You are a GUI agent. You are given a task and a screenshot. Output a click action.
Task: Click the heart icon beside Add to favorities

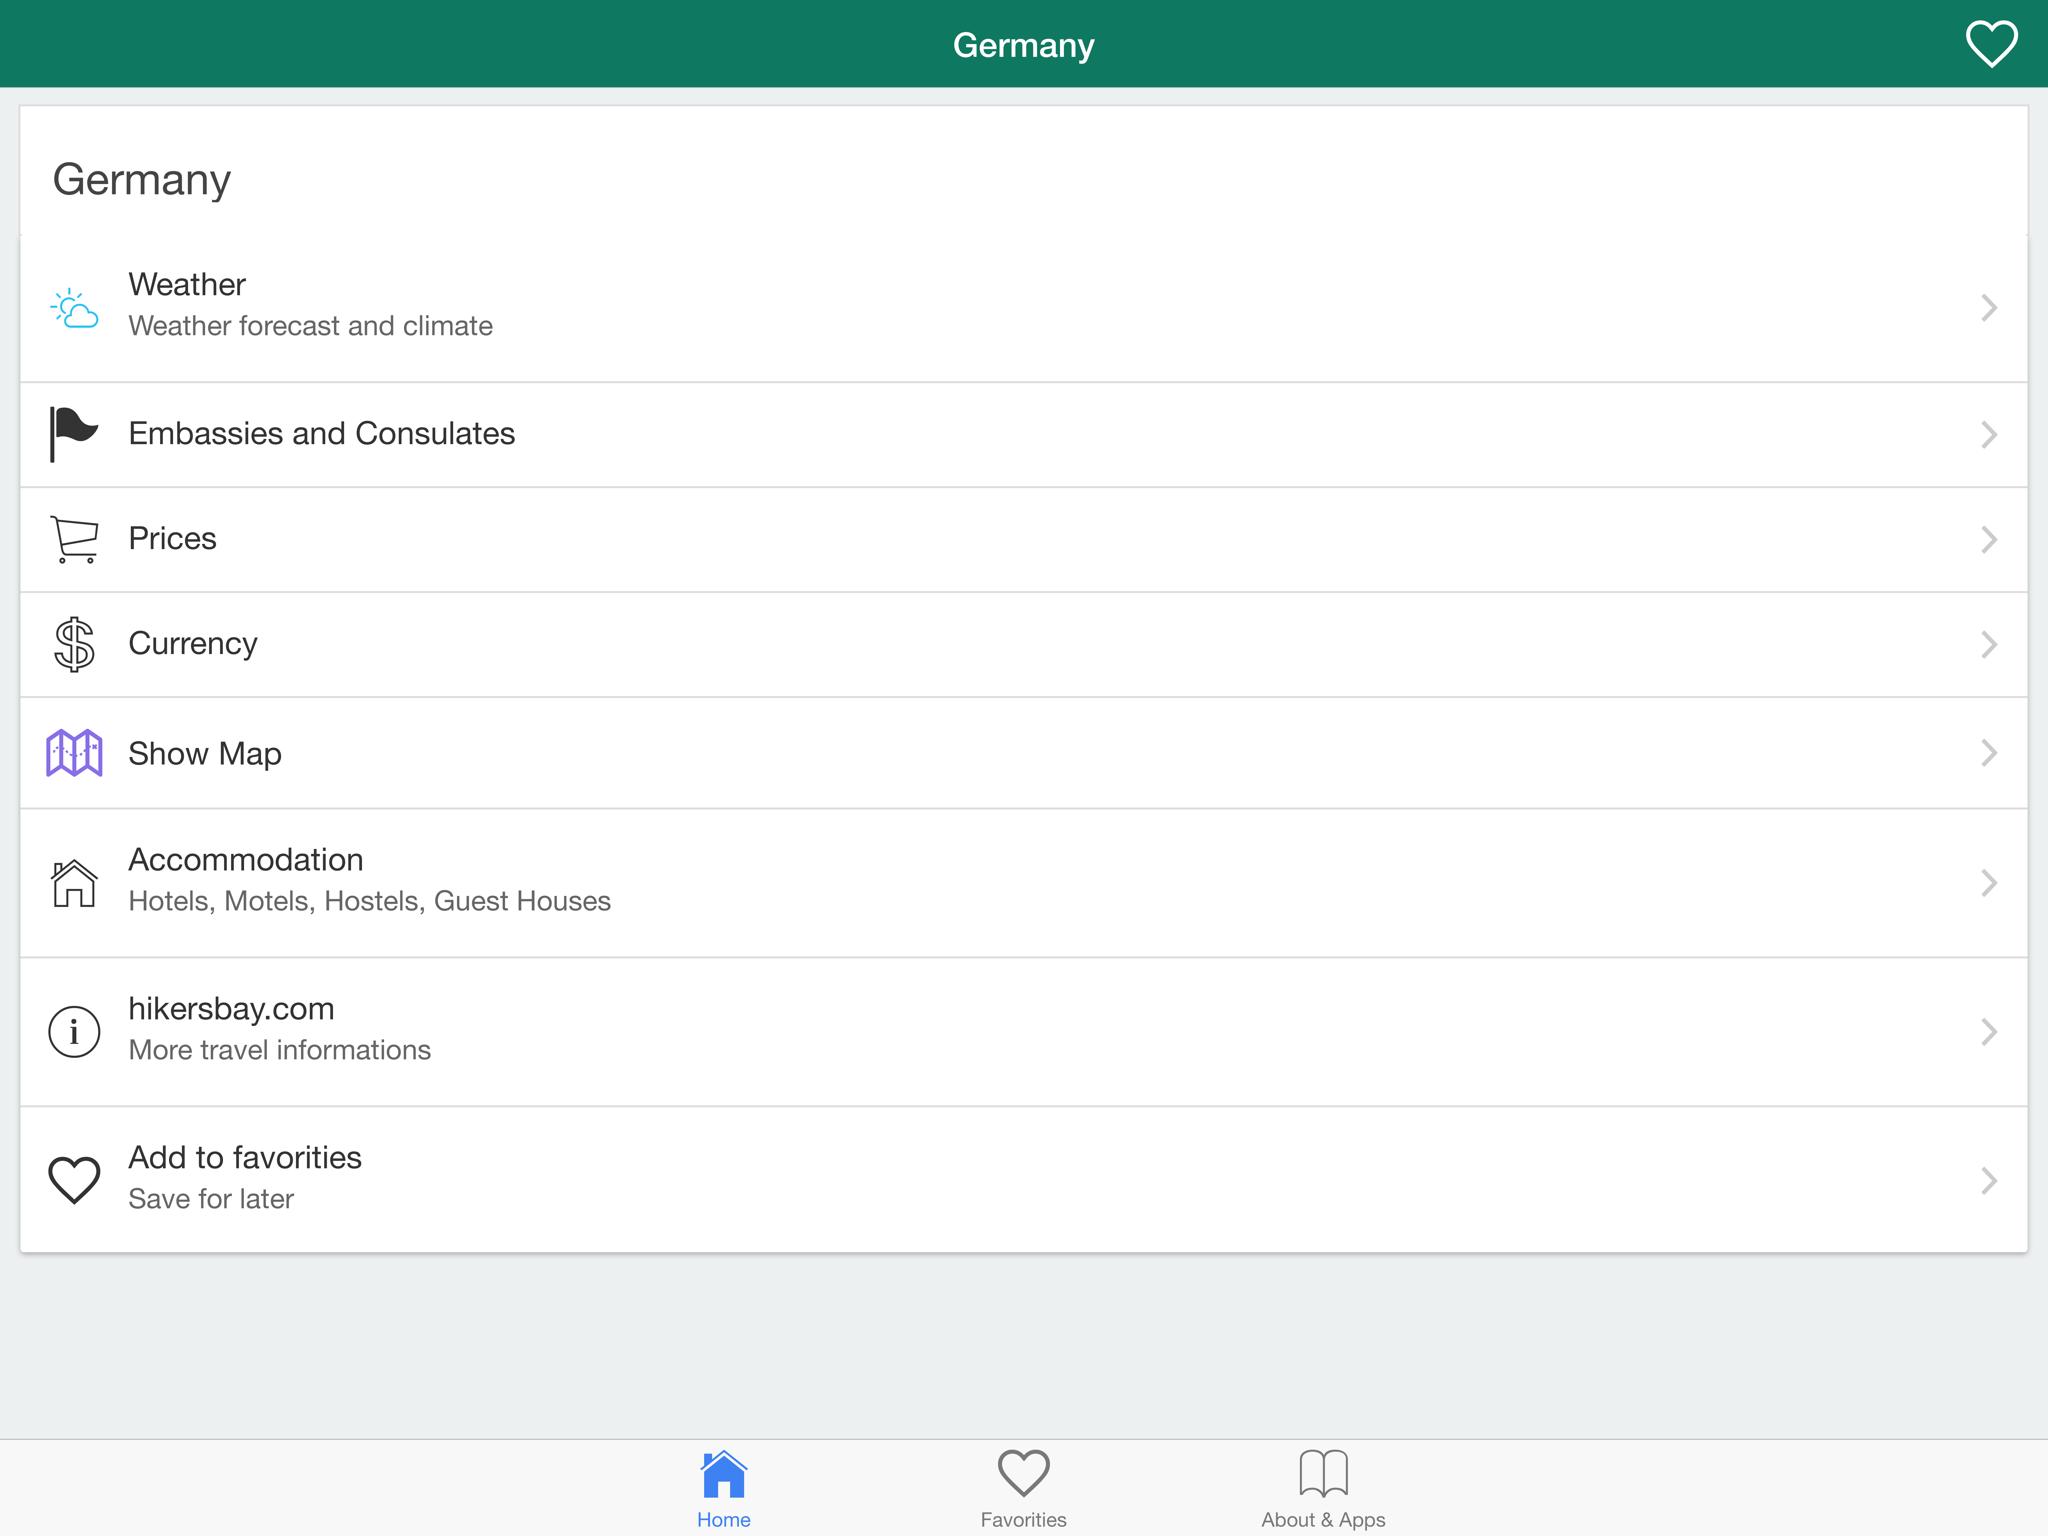coord(74,1180)
